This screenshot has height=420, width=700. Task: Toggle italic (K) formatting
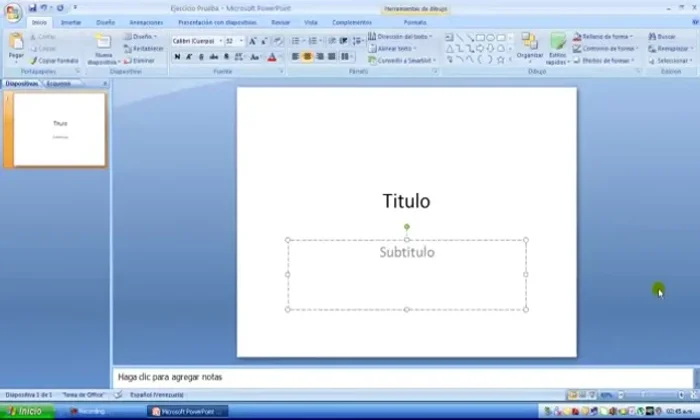190,57
